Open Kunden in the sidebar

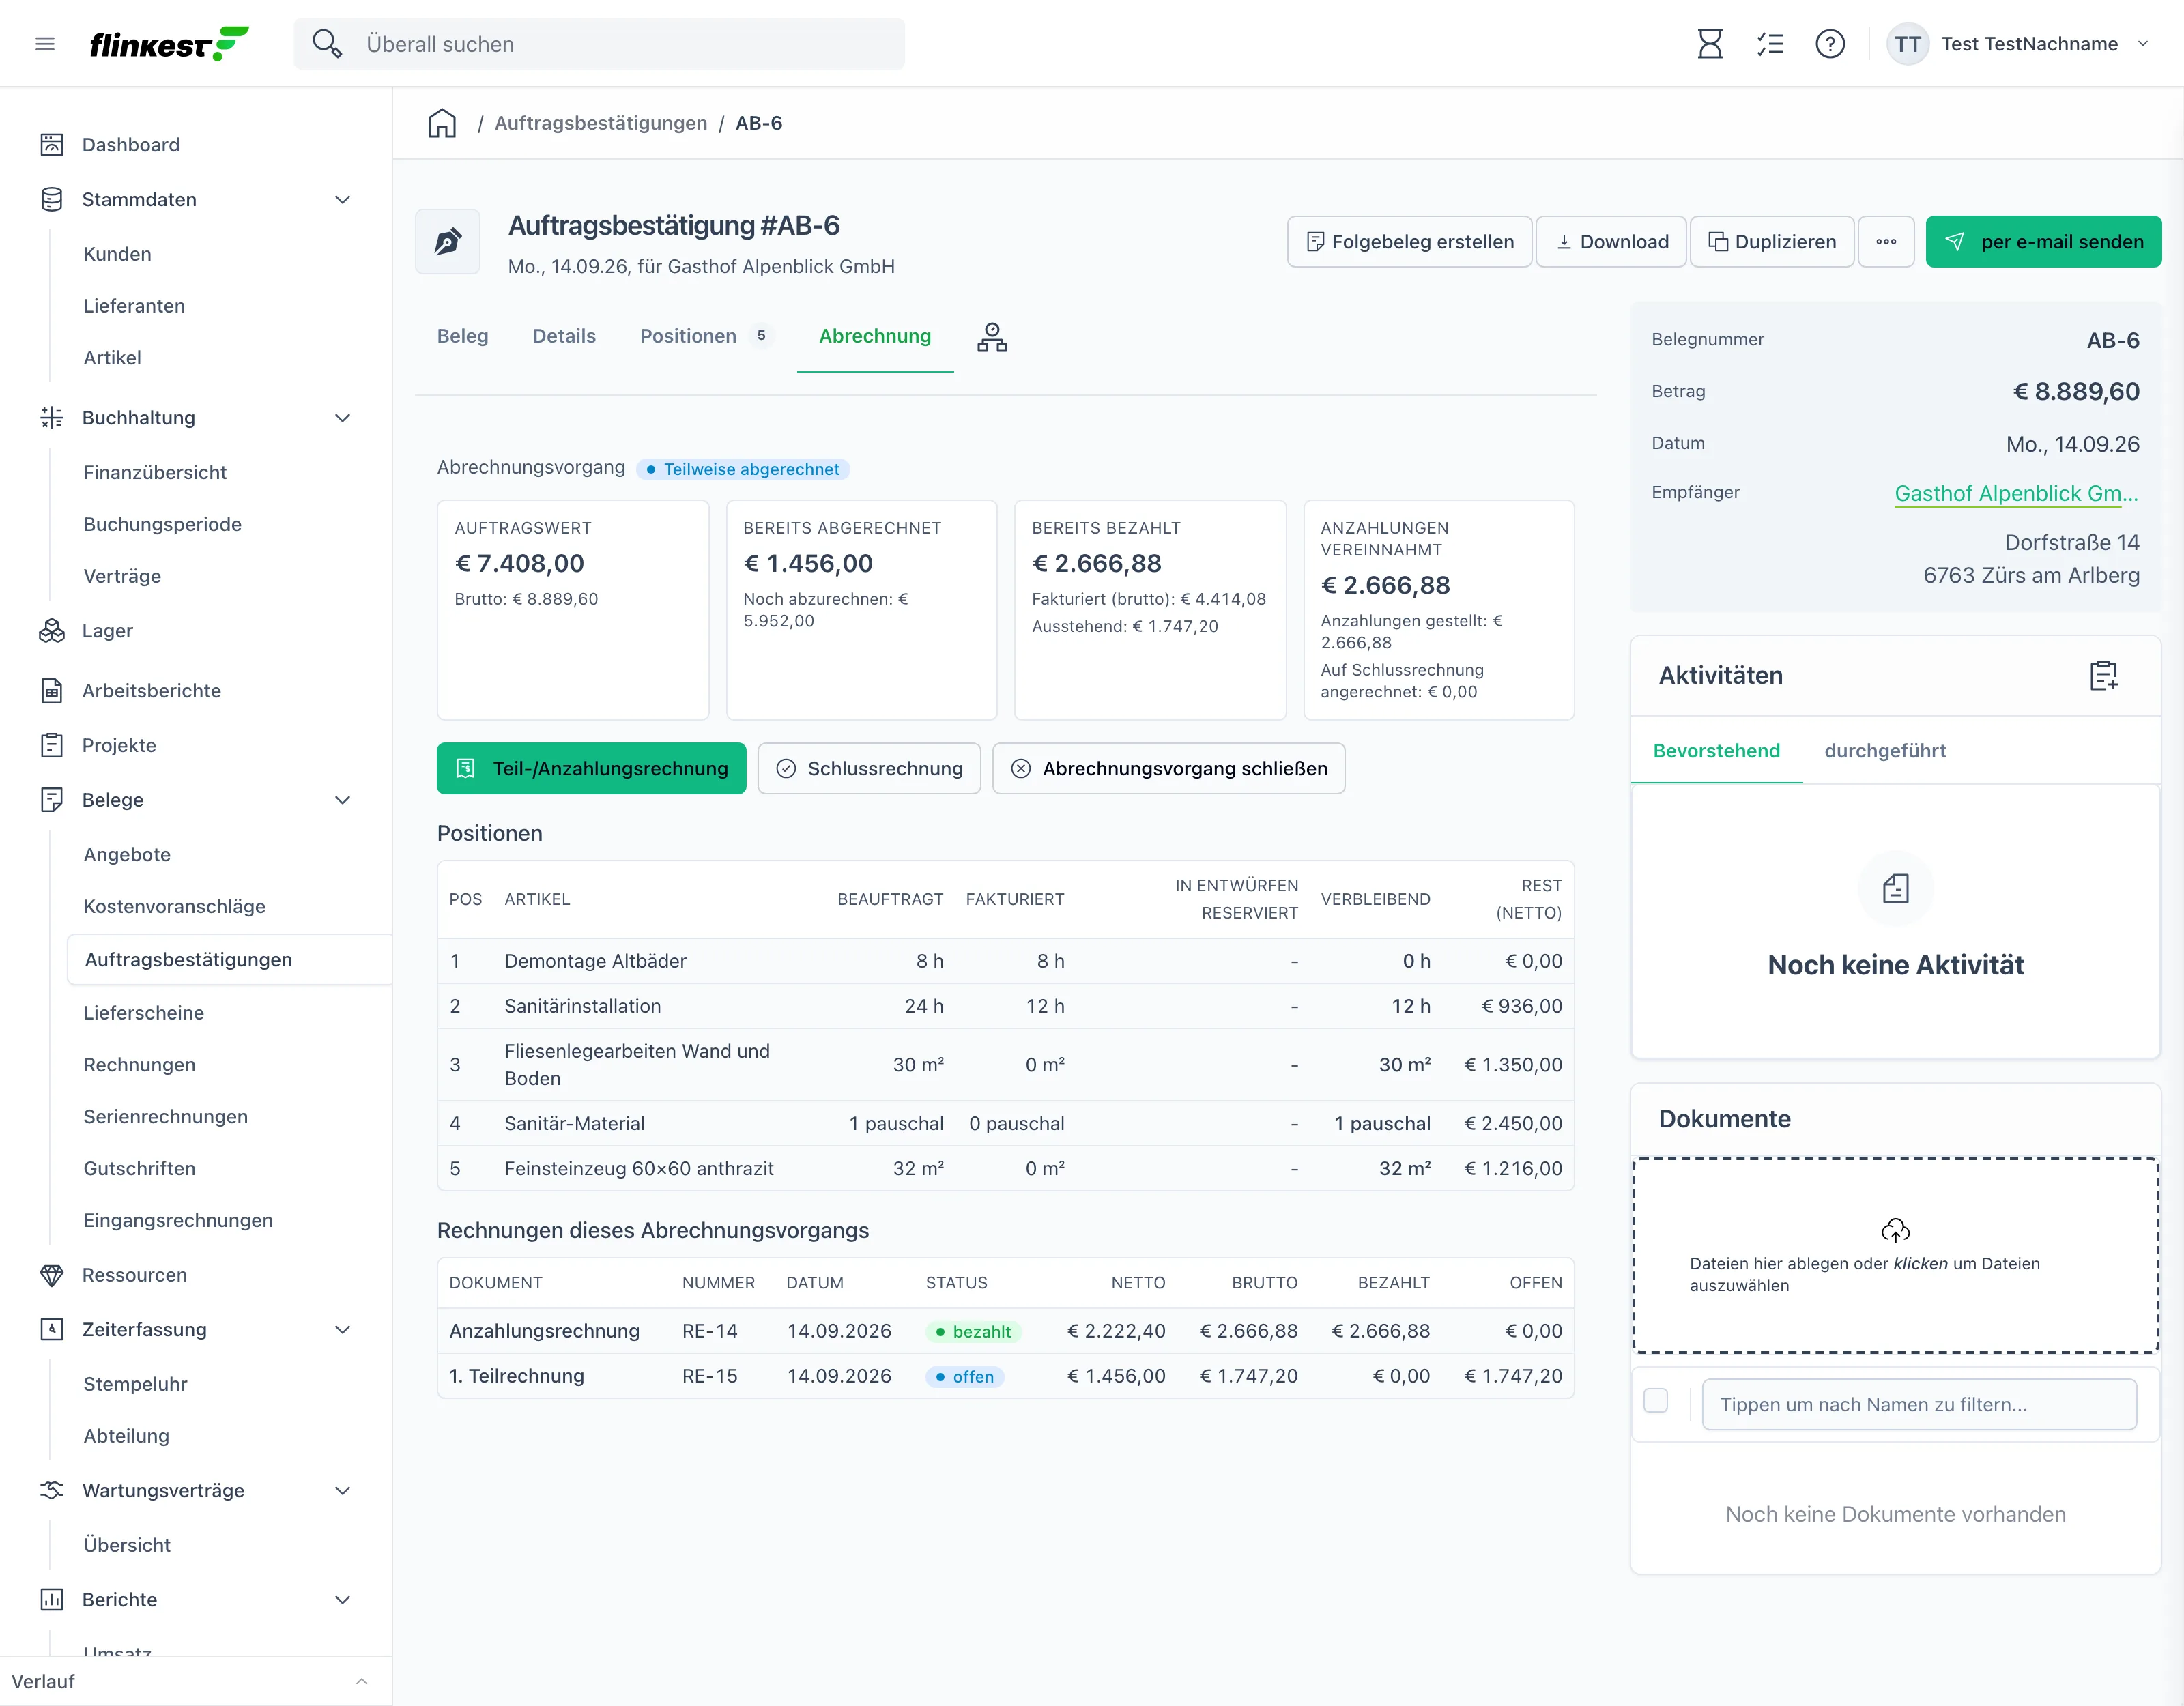pyautogui.click(x=118, y=254)
